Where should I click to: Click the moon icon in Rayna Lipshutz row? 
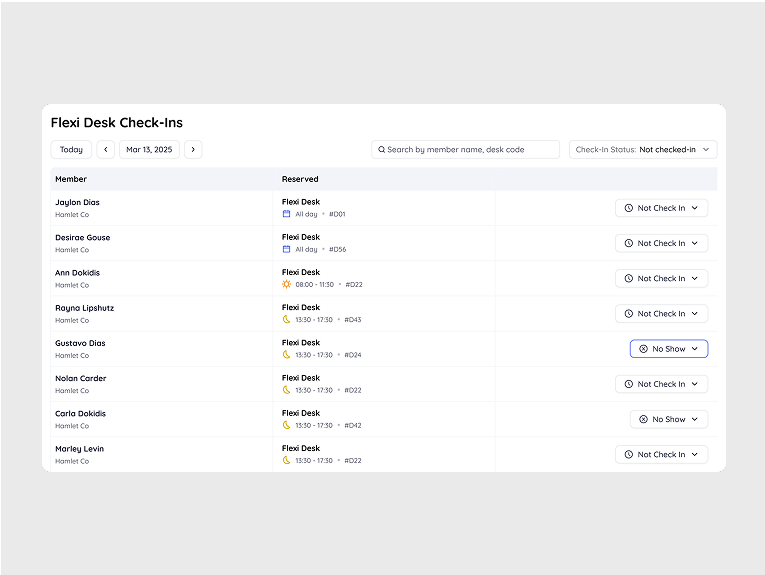pyautogui.click(x=287, y=319)
